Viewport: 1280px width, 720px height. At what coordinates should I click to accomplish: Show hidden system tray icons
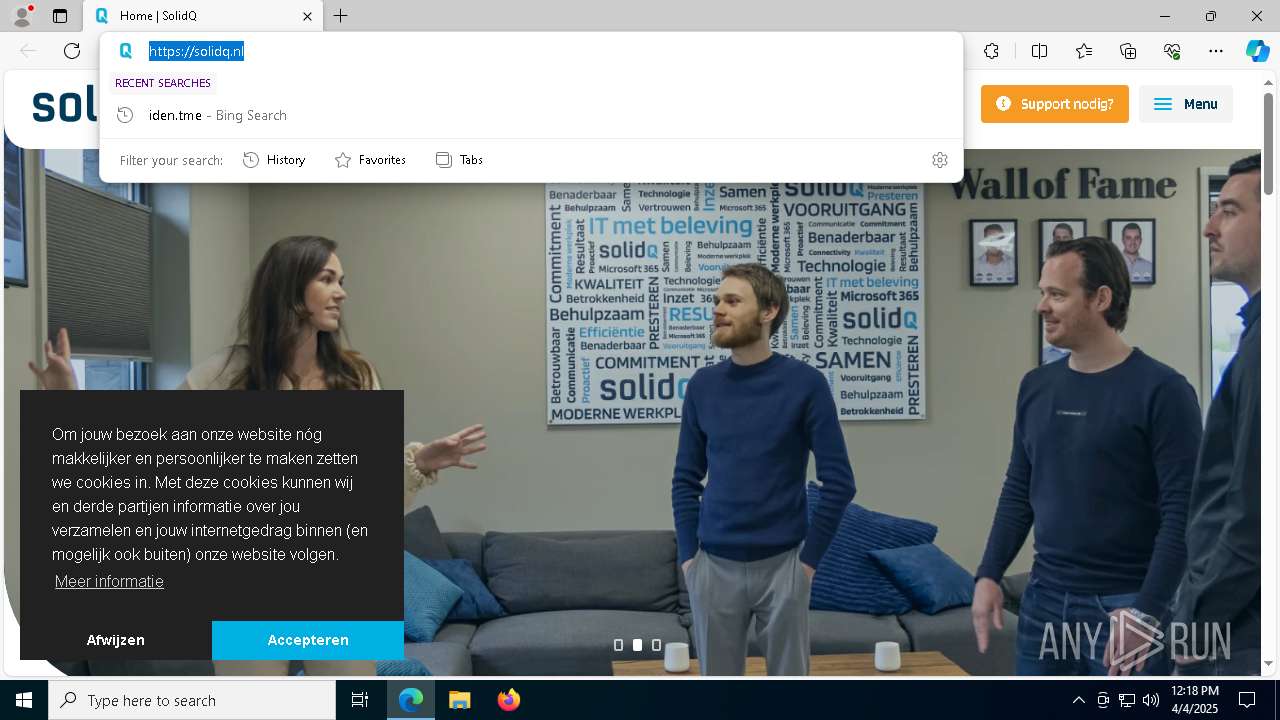[1078, 700]
